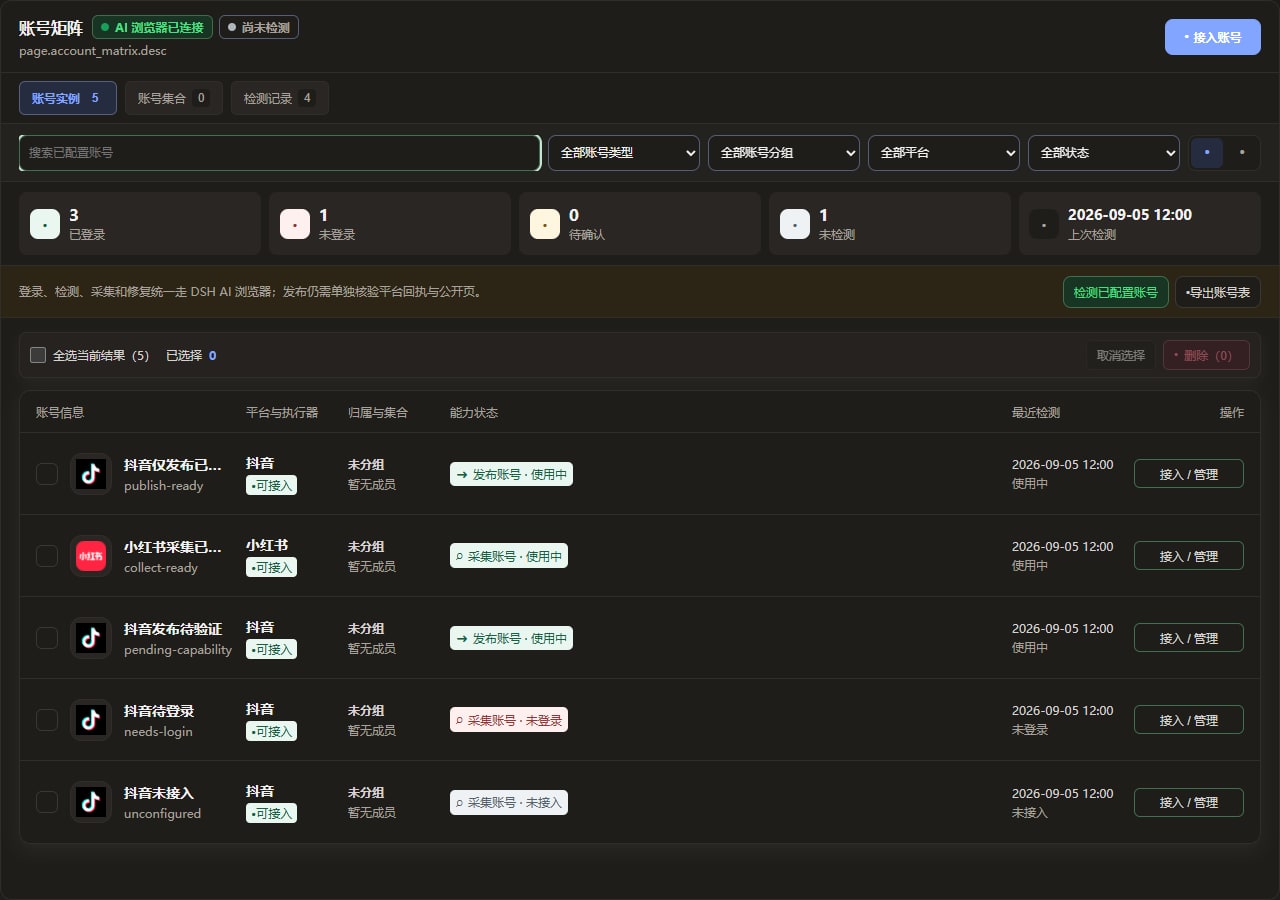This screenshot has height=900, width=1280.
Task: Expand the 全部账号分组 dropdown
Action: [784, 153]
